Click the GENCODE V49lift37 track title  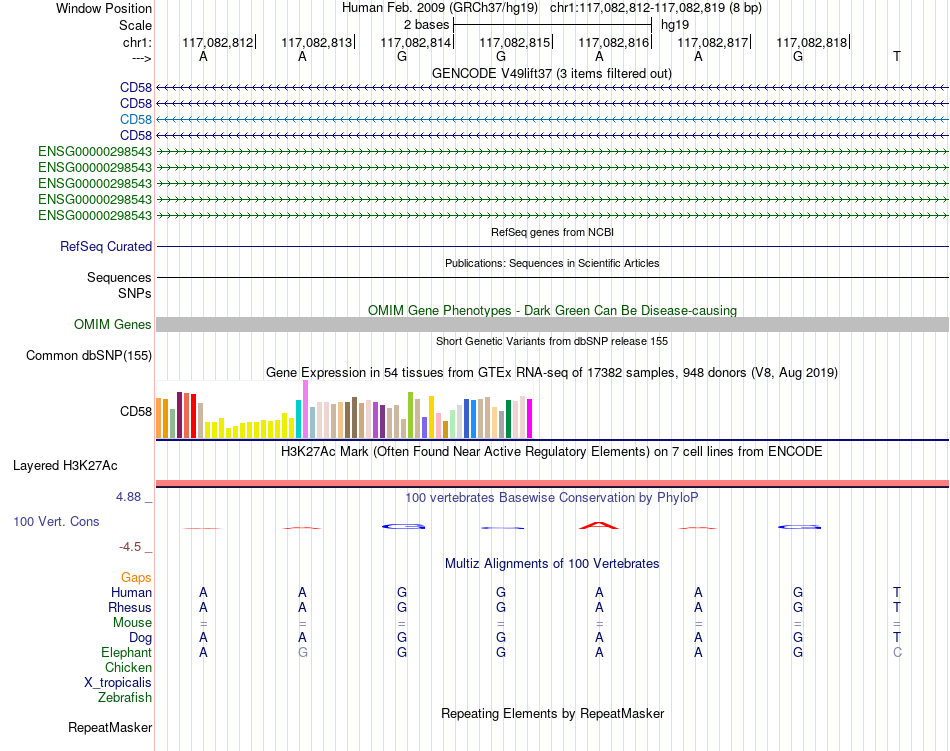click(x=551, y=74)
